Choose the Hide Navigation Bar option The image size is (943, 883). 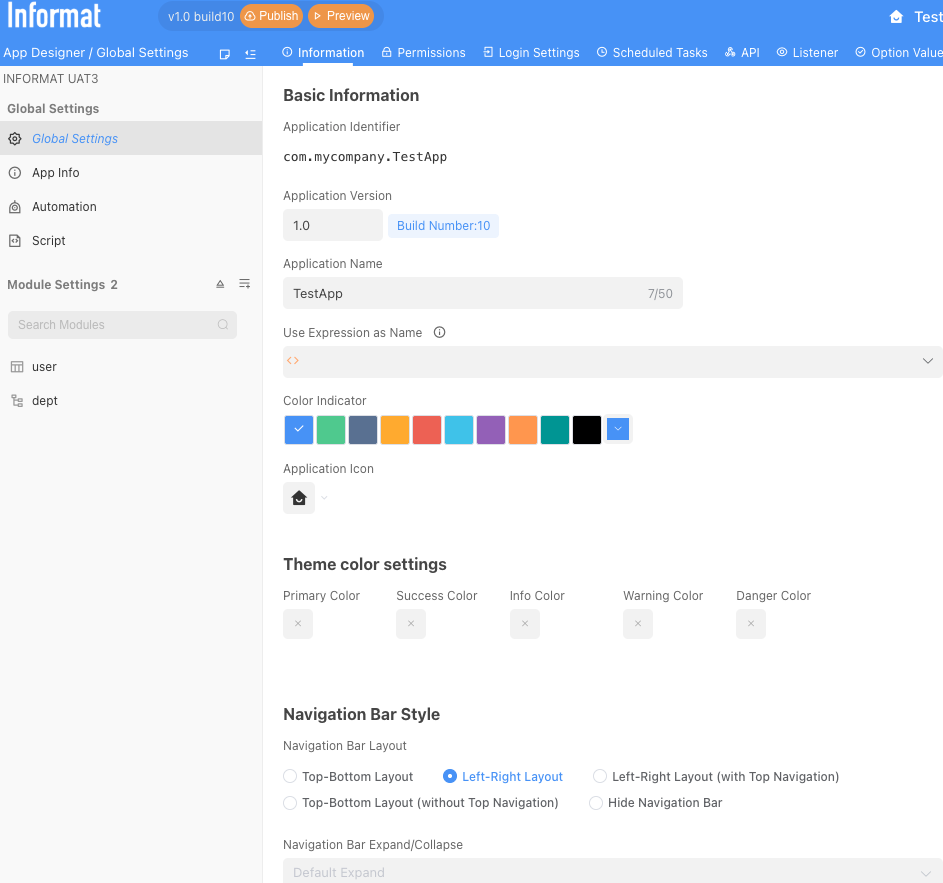point(596,803)
